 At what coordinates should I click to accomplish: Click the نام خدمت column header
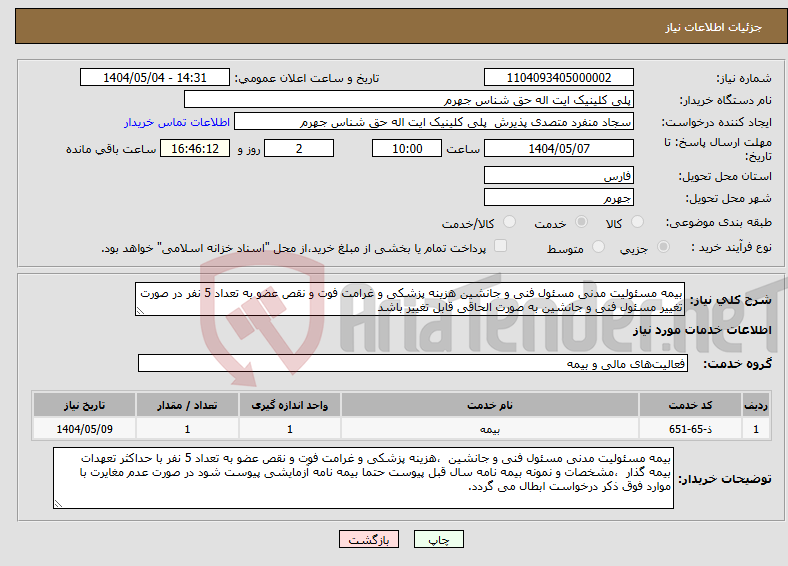click(490, 405)
